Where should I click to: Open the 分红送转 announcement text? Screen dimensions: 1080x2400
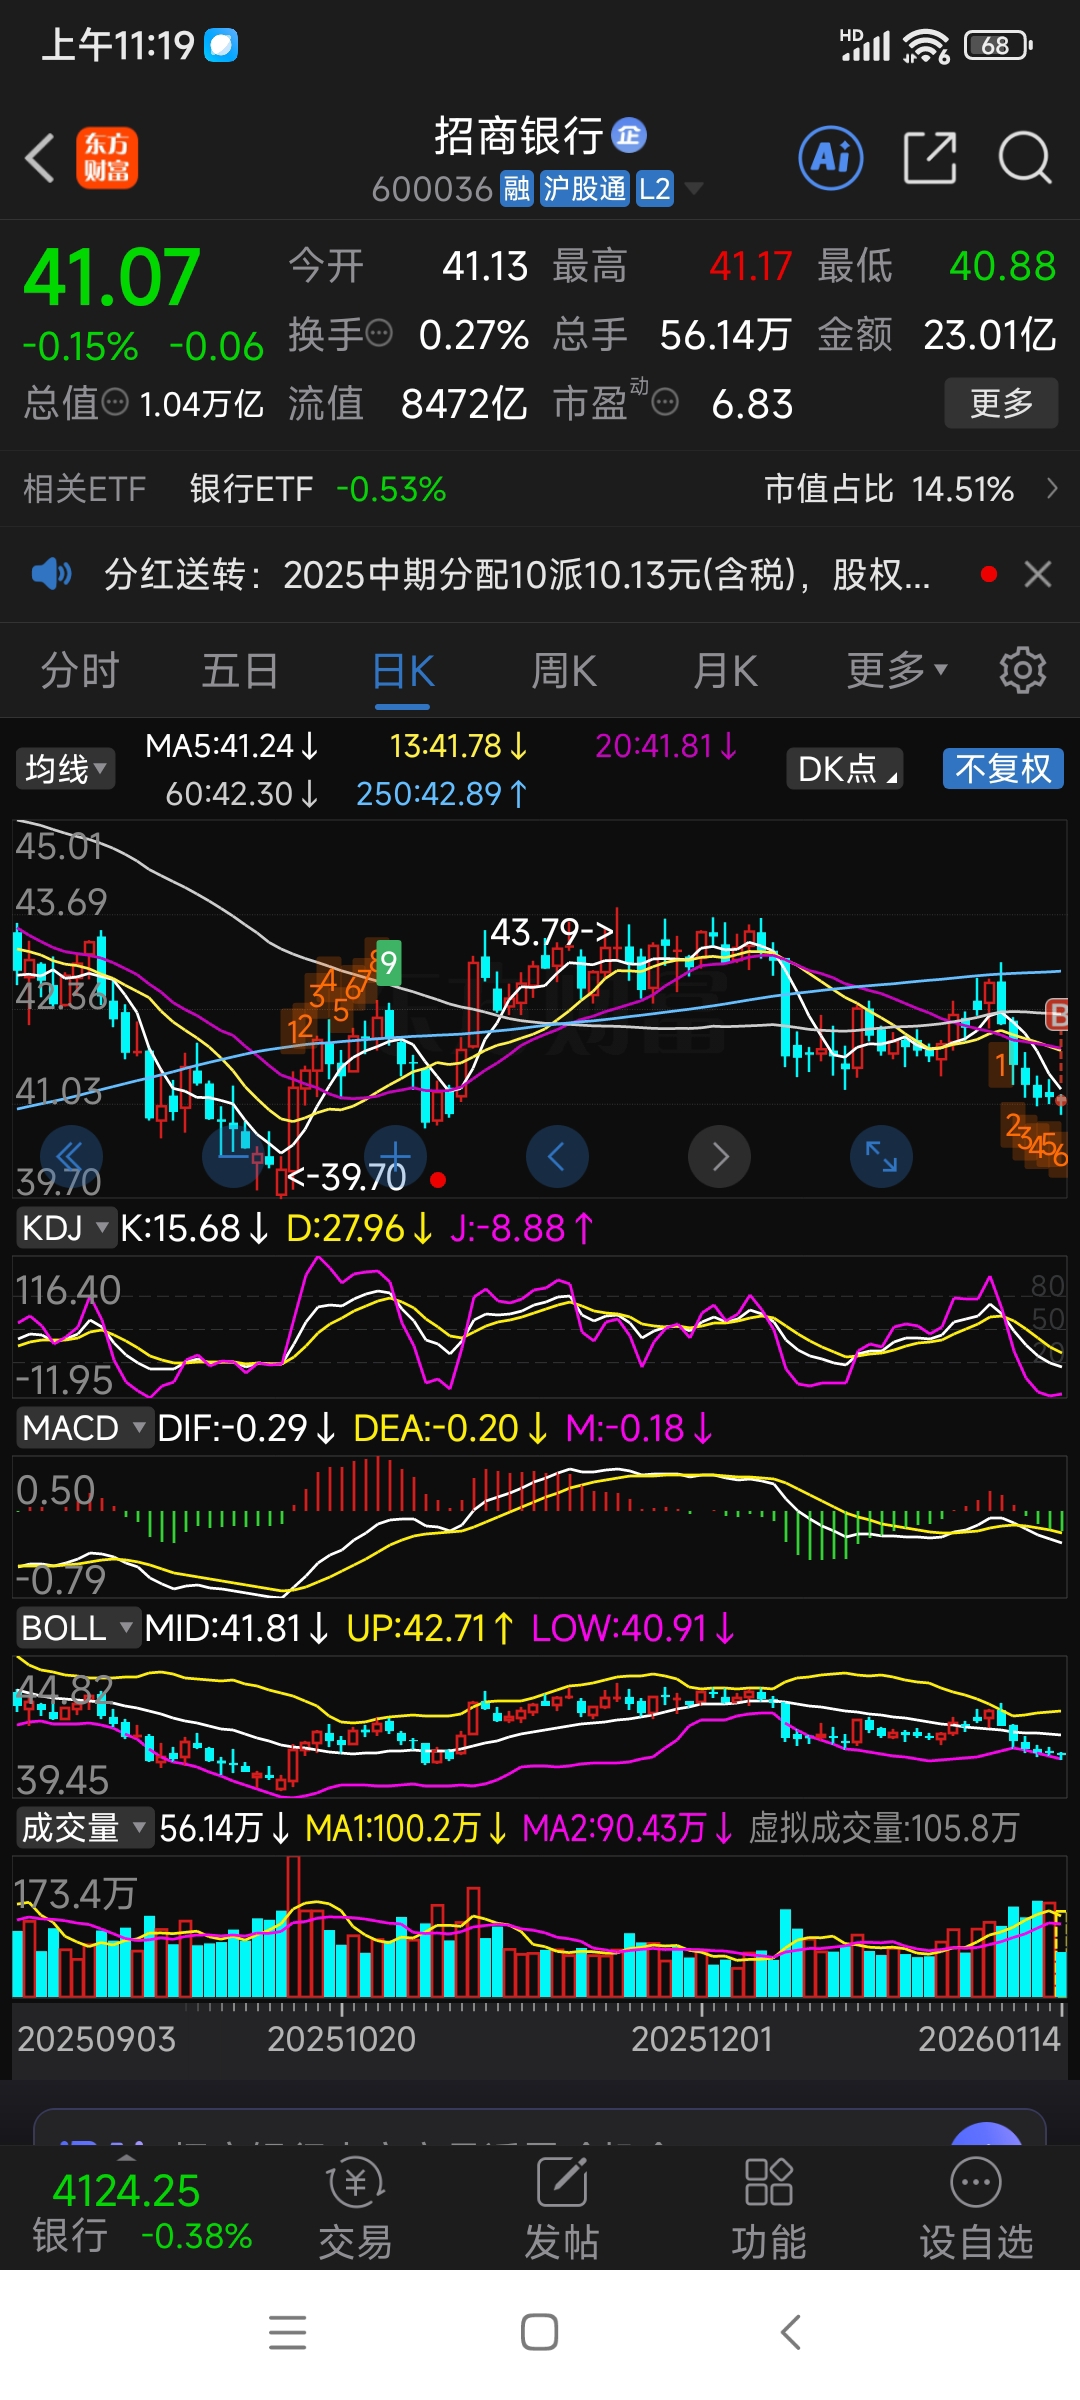(x=517, y=574)
